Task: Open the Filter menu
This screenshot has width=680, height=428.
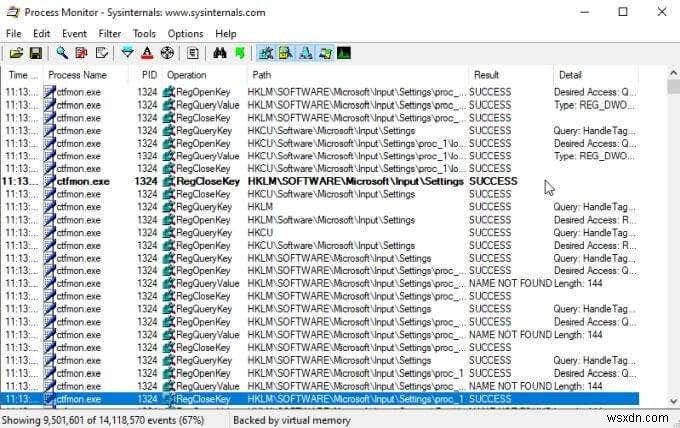Action: (x=110, y=33)
